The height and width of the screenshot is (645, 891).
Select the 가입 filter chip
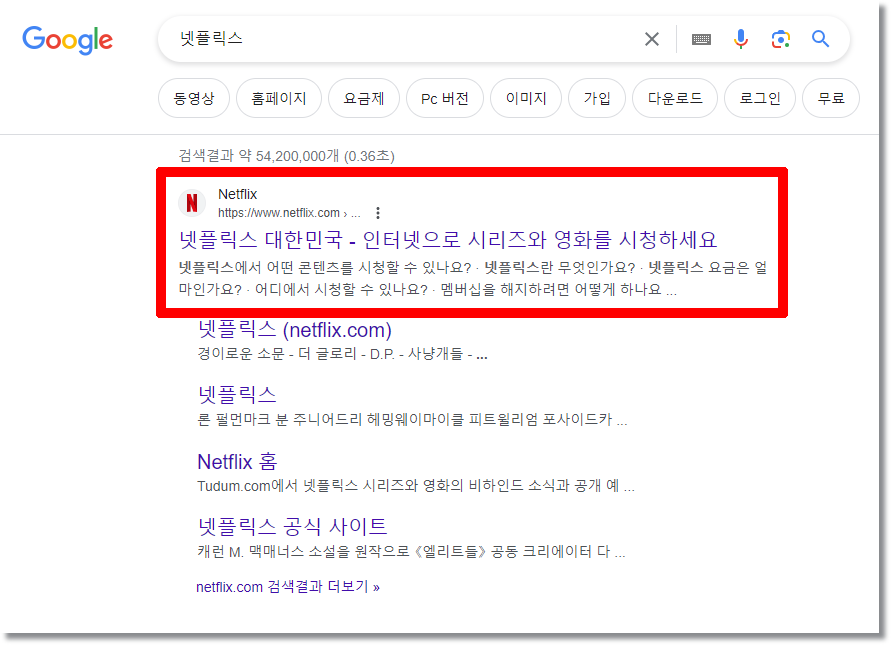pyautogui.click(x=597, y=98)
